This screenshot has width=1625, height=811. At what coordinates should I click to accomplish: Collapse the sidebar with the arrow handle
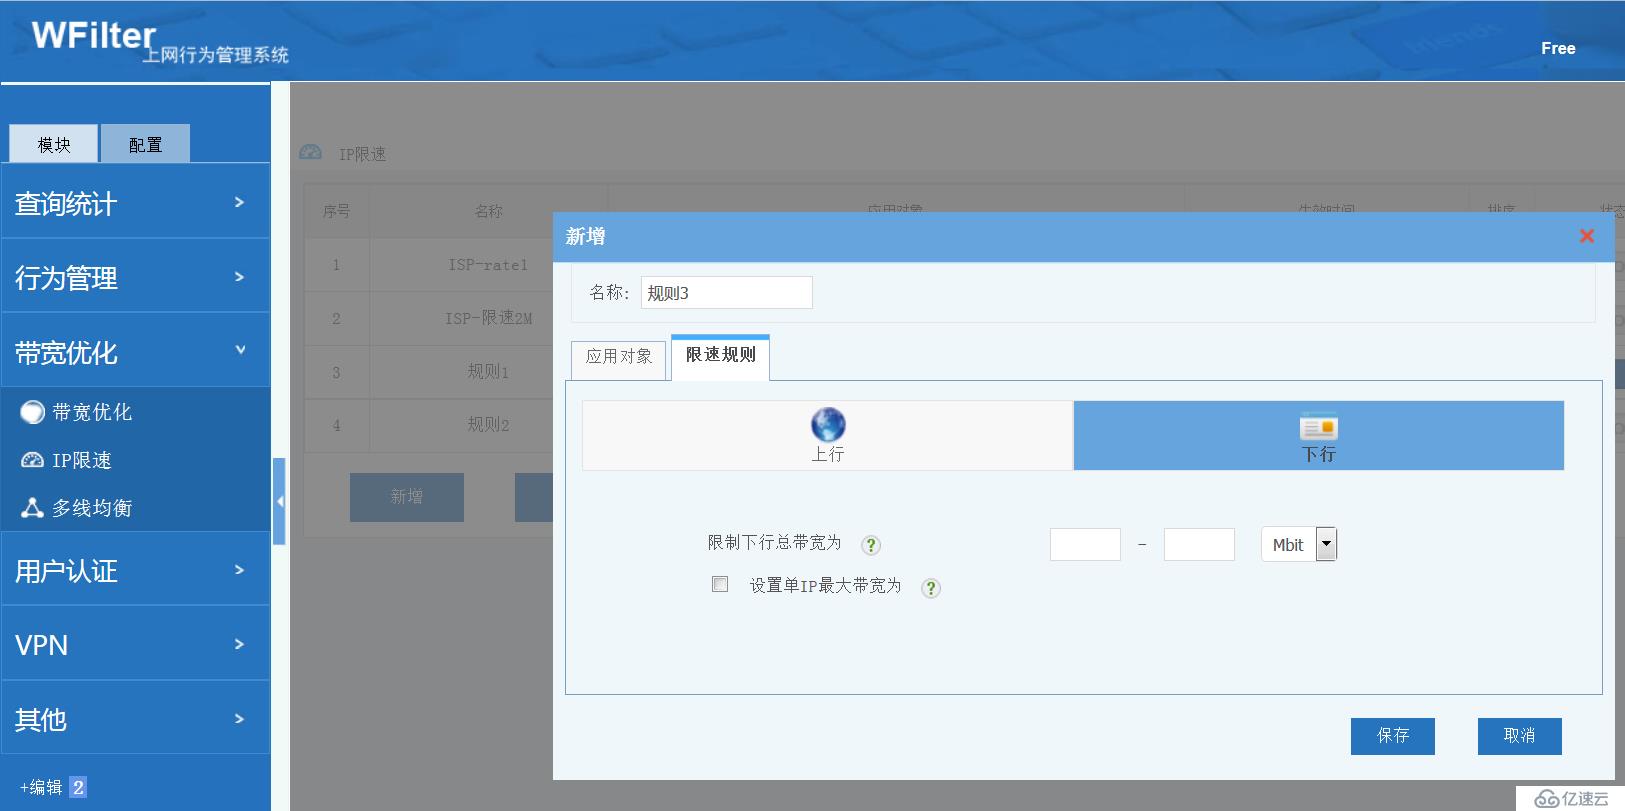click(279, 501)
